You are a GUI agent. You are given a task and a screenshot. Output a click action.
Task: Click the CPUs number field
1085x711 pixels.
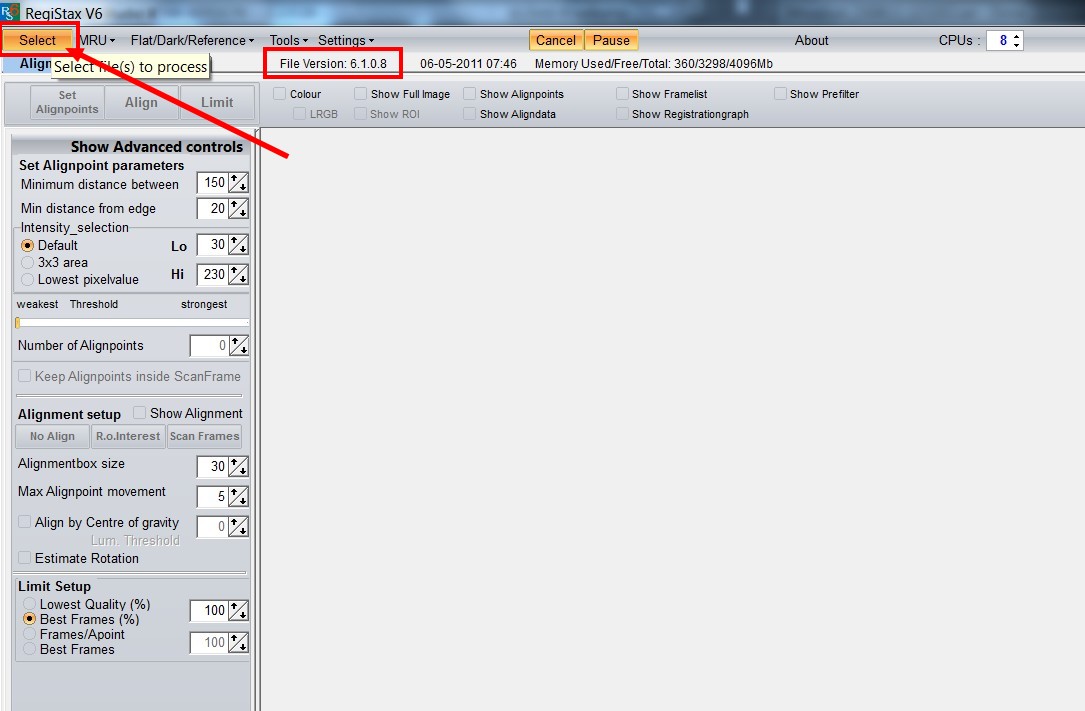(x=999, y=41)
